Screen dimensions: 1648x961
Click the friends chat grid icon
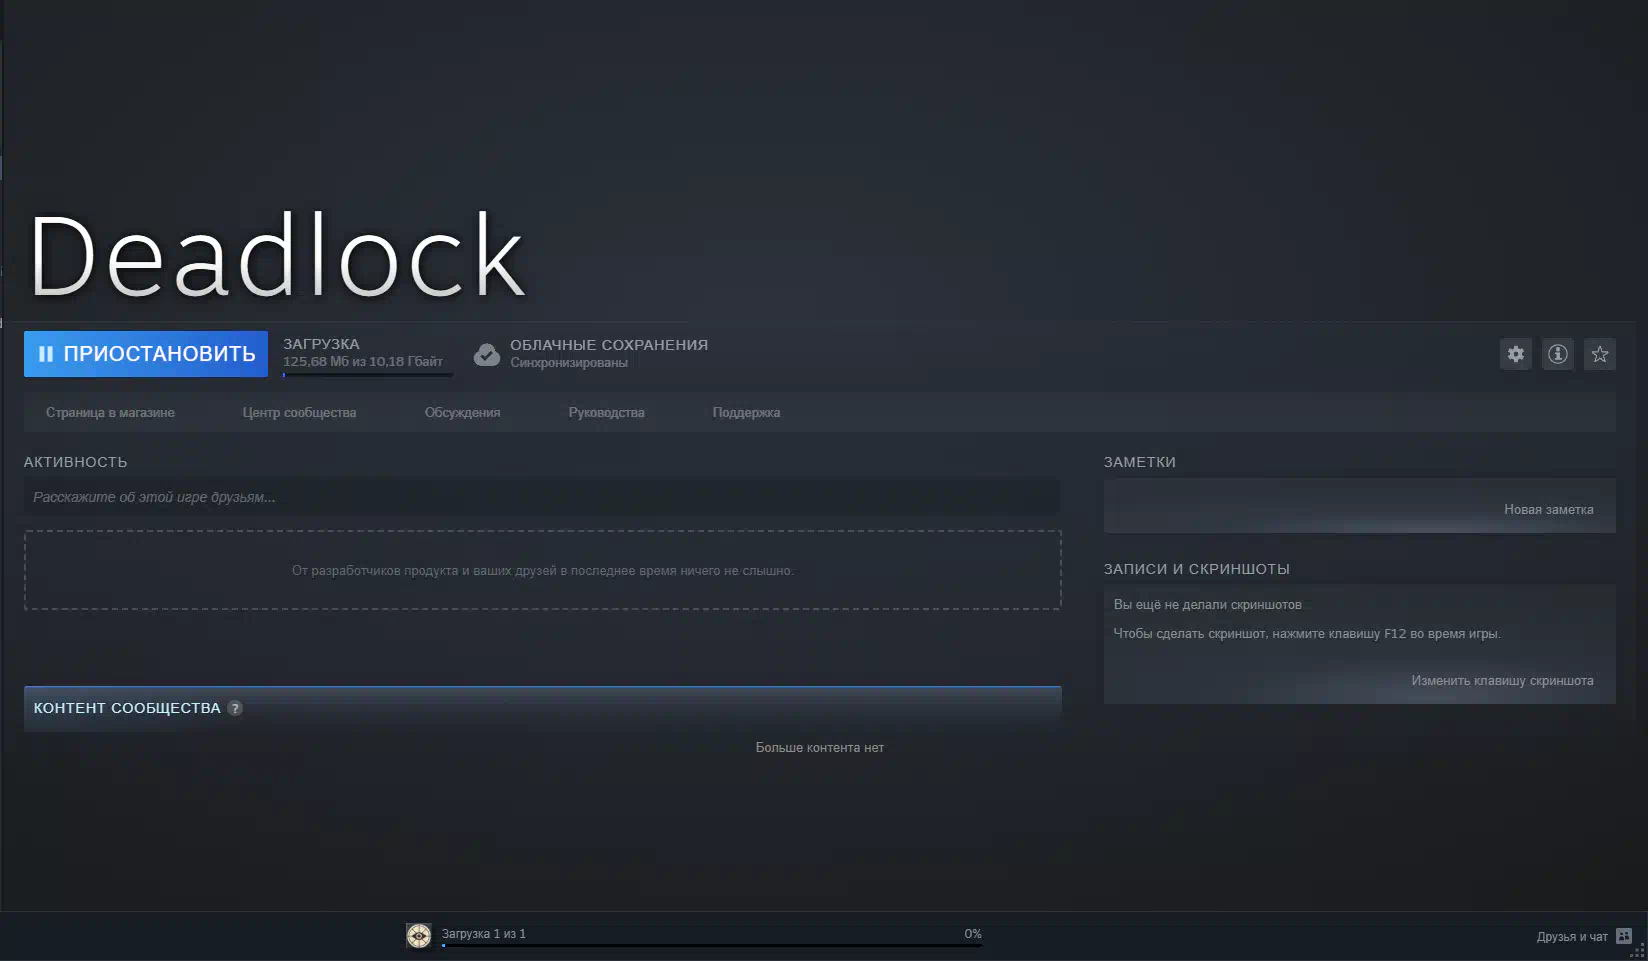[1624, 936]
